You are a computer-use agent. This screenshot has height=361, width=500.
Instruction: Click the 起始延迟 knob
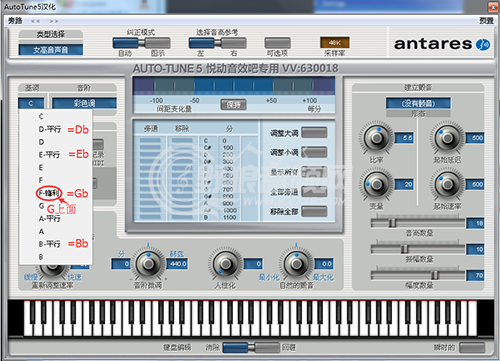pyautogui.click(x=447, y=137)
